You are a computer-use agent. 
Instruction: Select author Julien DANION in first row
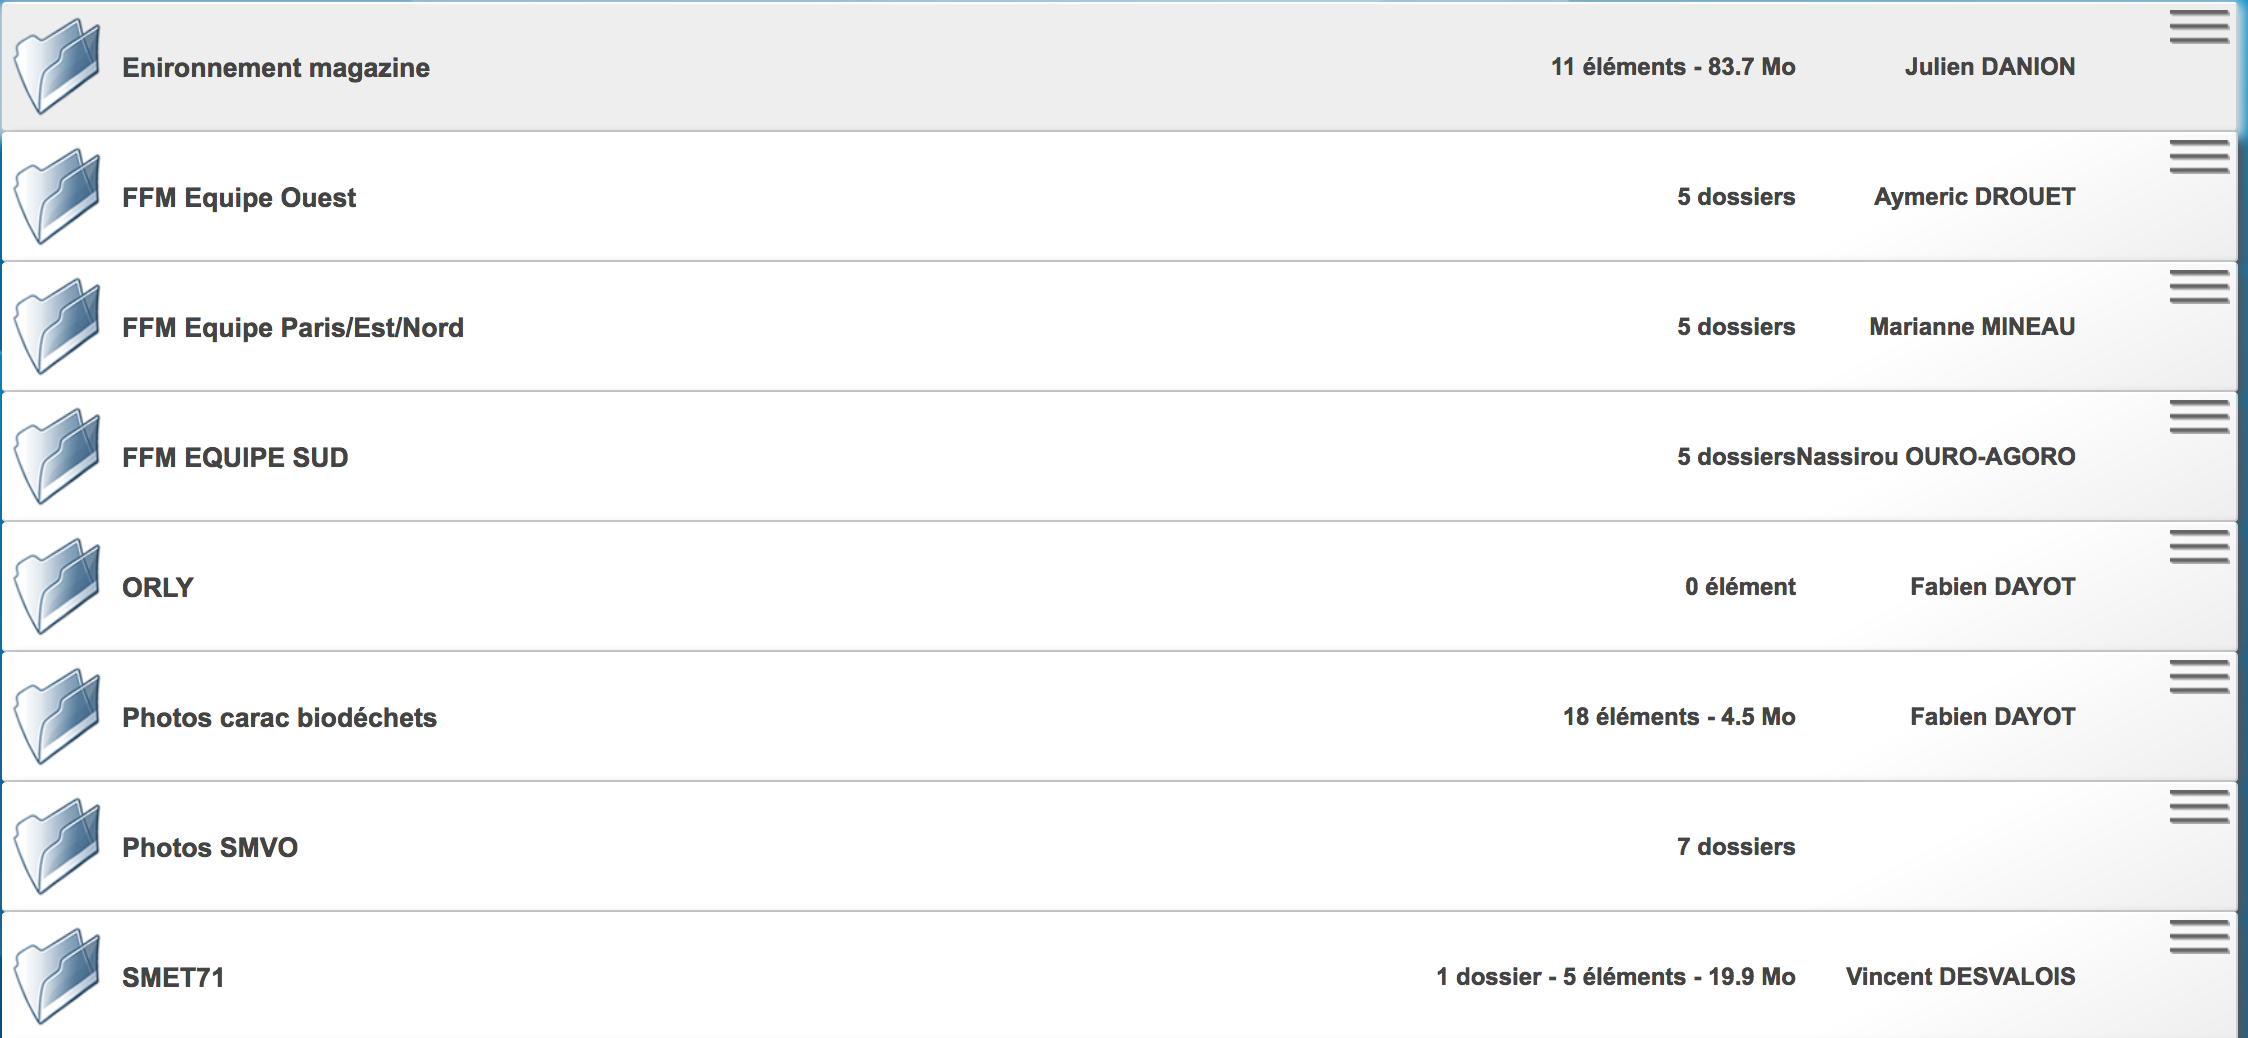click(1989, 67)
